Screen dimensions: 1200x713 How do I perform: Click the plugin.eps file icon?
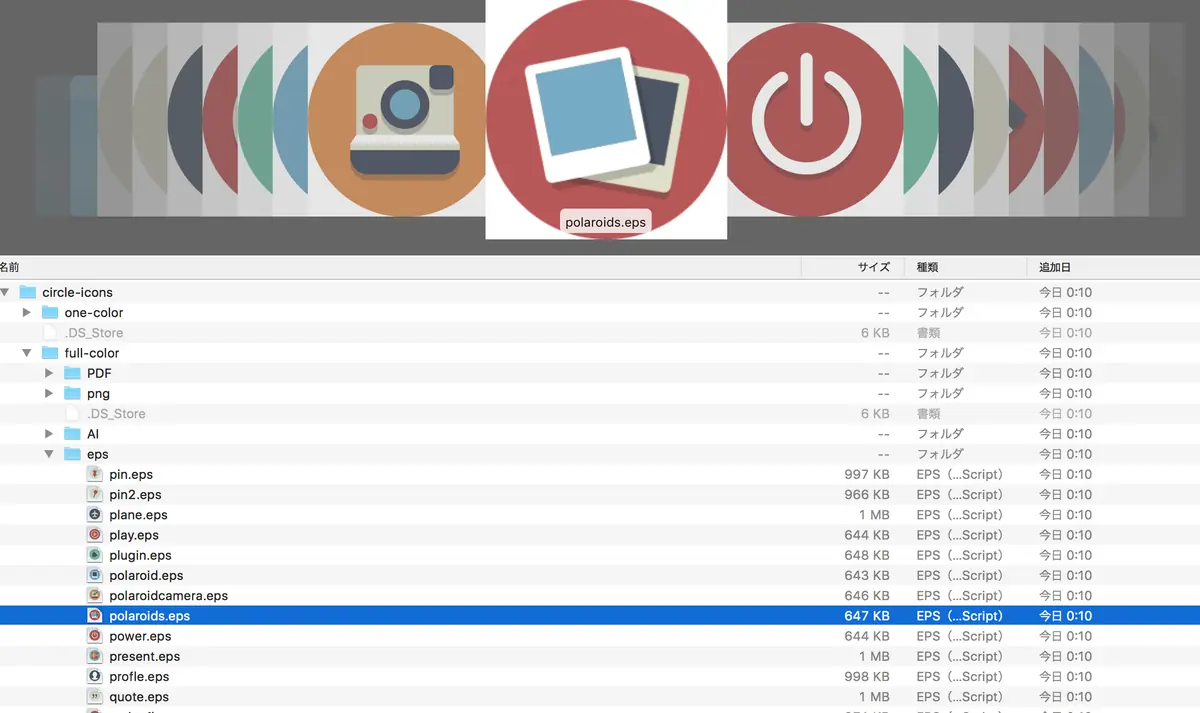click(x=95, y=555)
